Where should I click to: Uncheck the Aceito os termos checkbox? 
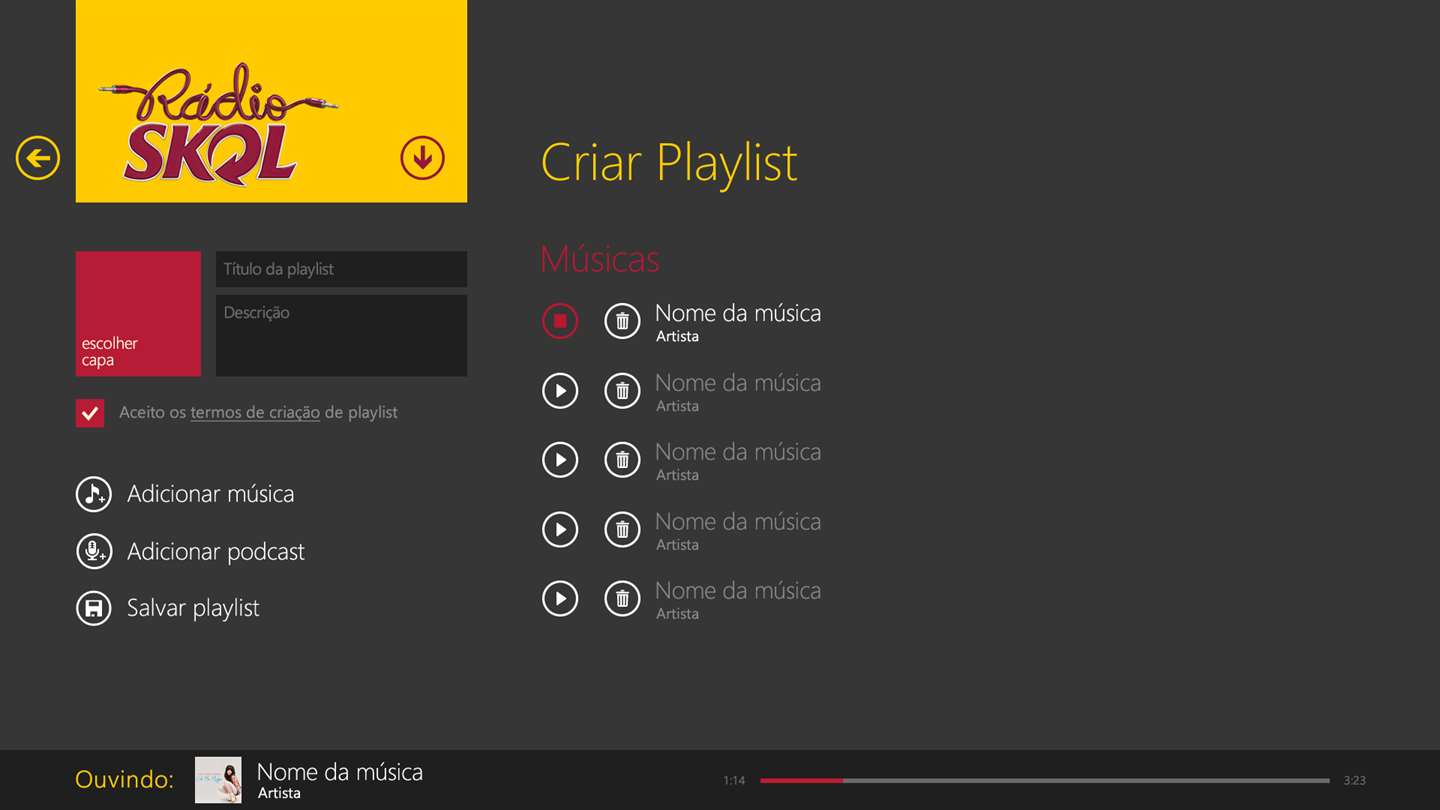pos(90,413)
